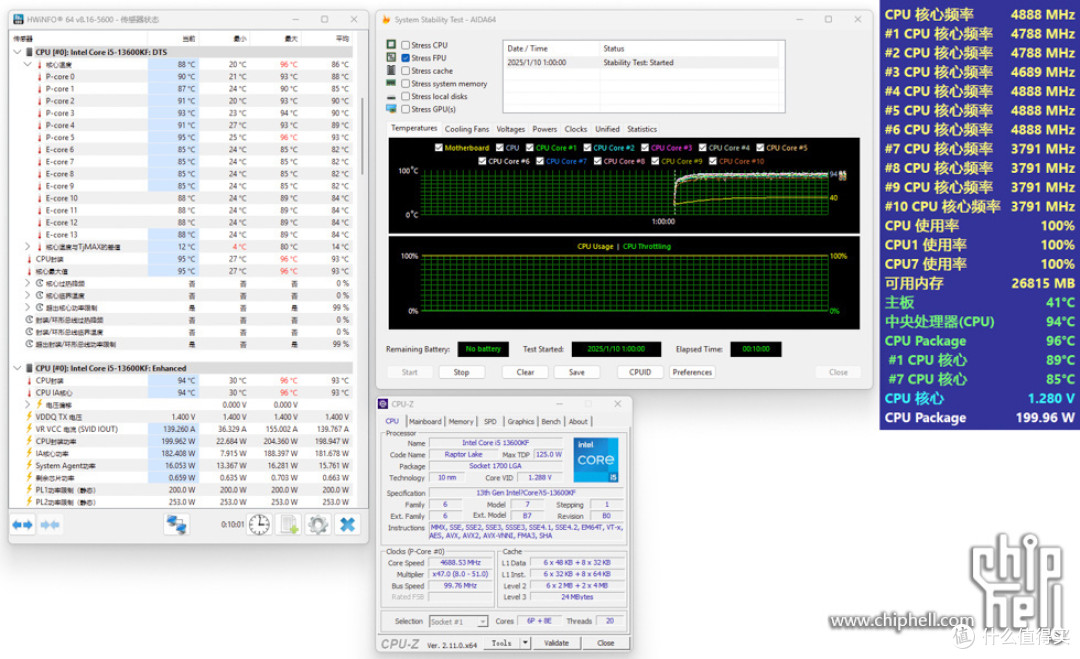This screenshot has width=1080, height=659.
Task: Click thermometer icon beside P-core 0 row
Action: pyautogui.click(x=39, y=76)
